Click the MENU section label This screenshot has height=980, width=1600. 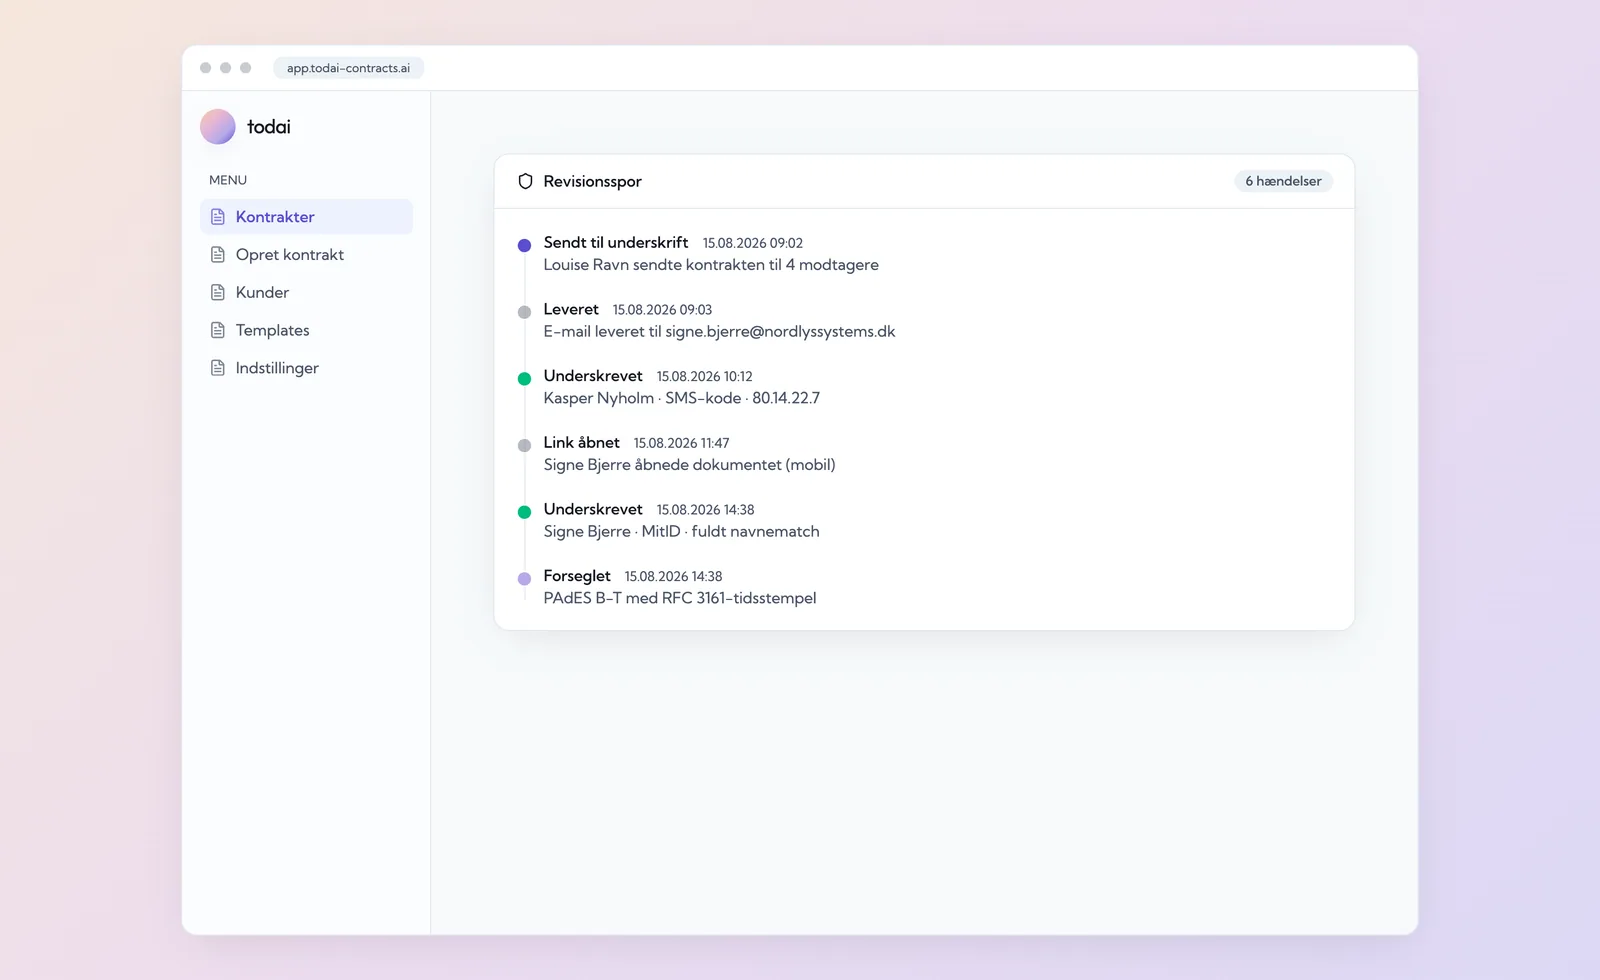(228, 180)
